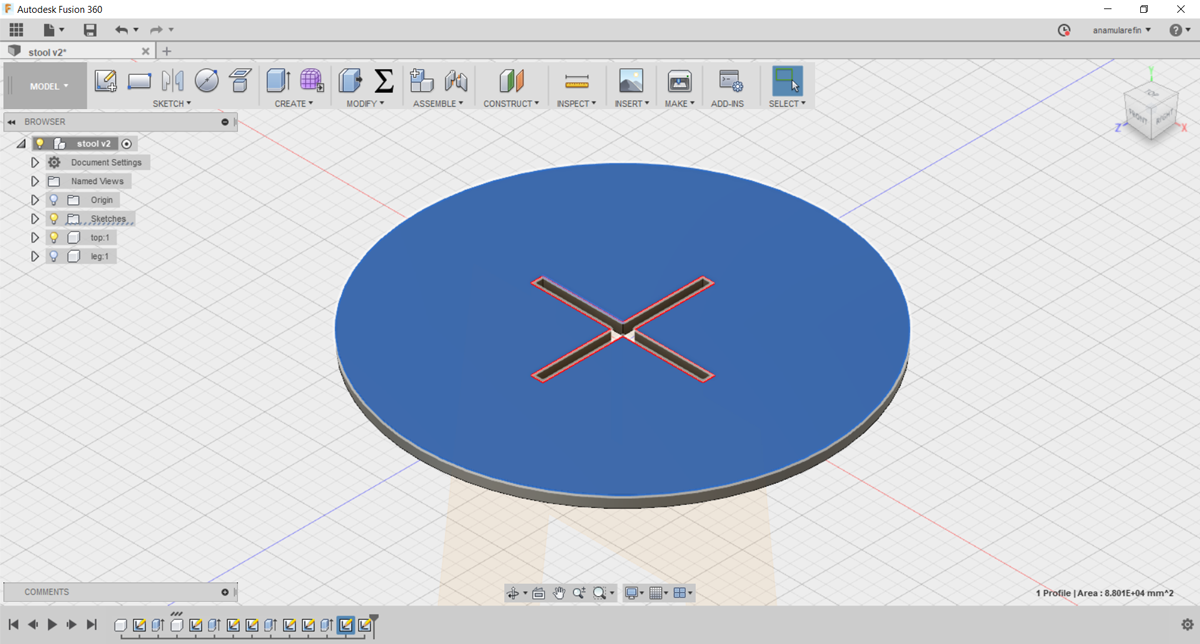Screen dimensions: 1200x644
Task: Expand the Origin folder arrow
Action: click(x=35, y=200)
